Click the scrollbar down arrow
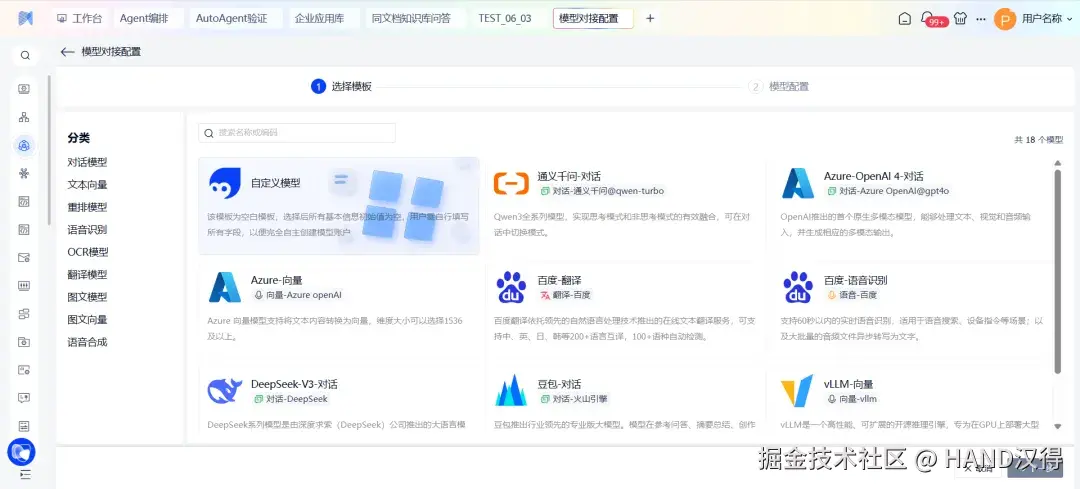Screen dimensions: 1080x489 coord(1058,426)
